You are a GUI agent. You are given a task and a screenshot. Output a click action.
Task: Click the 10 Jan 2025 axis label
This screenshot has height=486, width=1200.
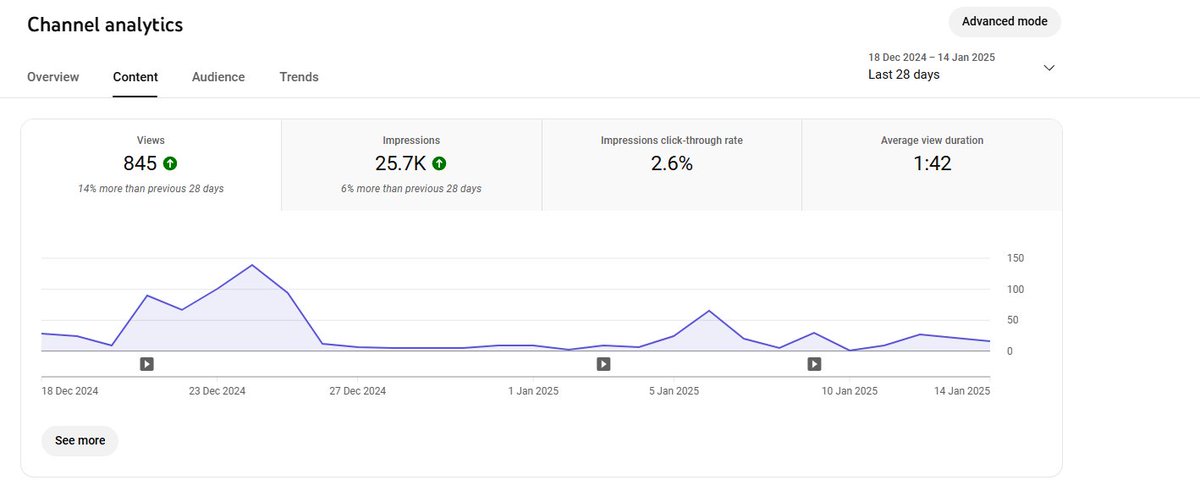[850, 391]
